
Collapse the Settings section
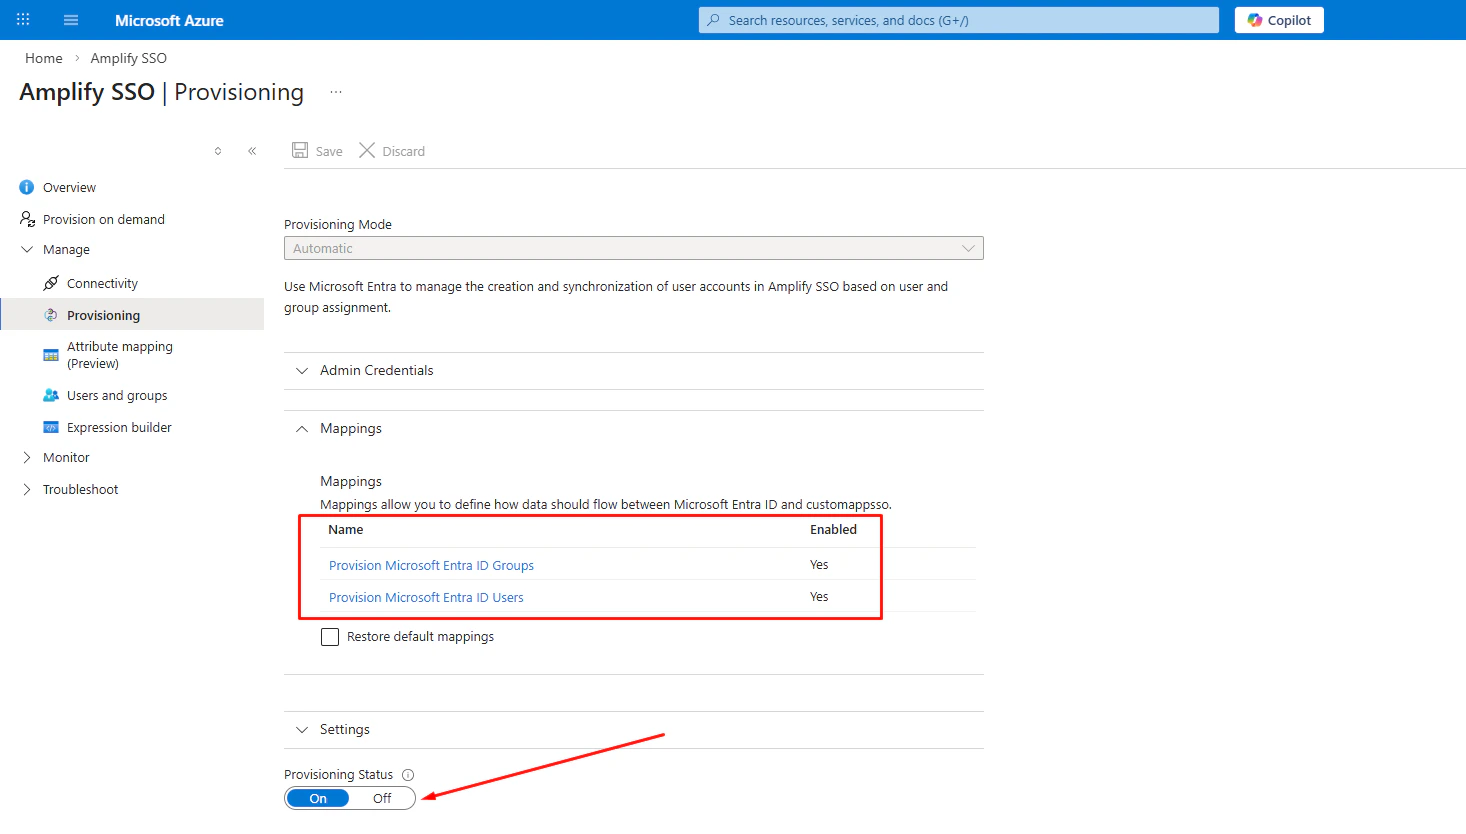(x=634, y=730)
